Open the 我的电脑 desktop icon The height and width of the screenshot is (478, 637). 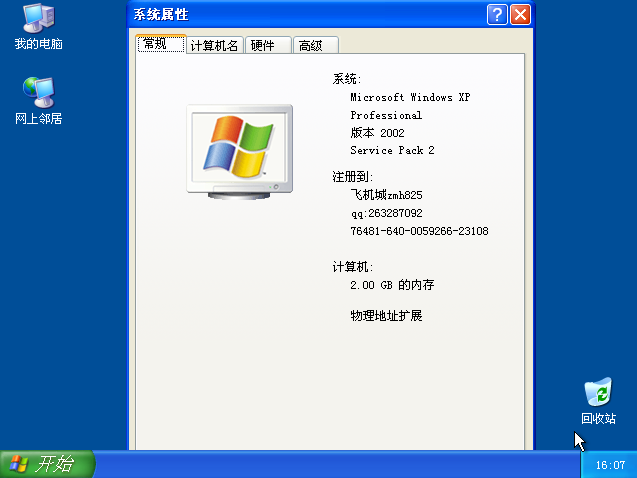tap(39, 27)
